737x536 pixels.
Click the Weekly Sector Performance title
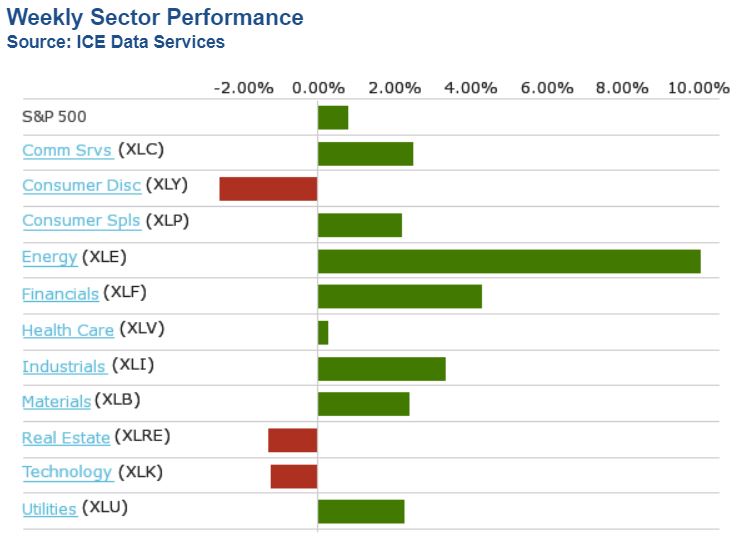point(155,18)
